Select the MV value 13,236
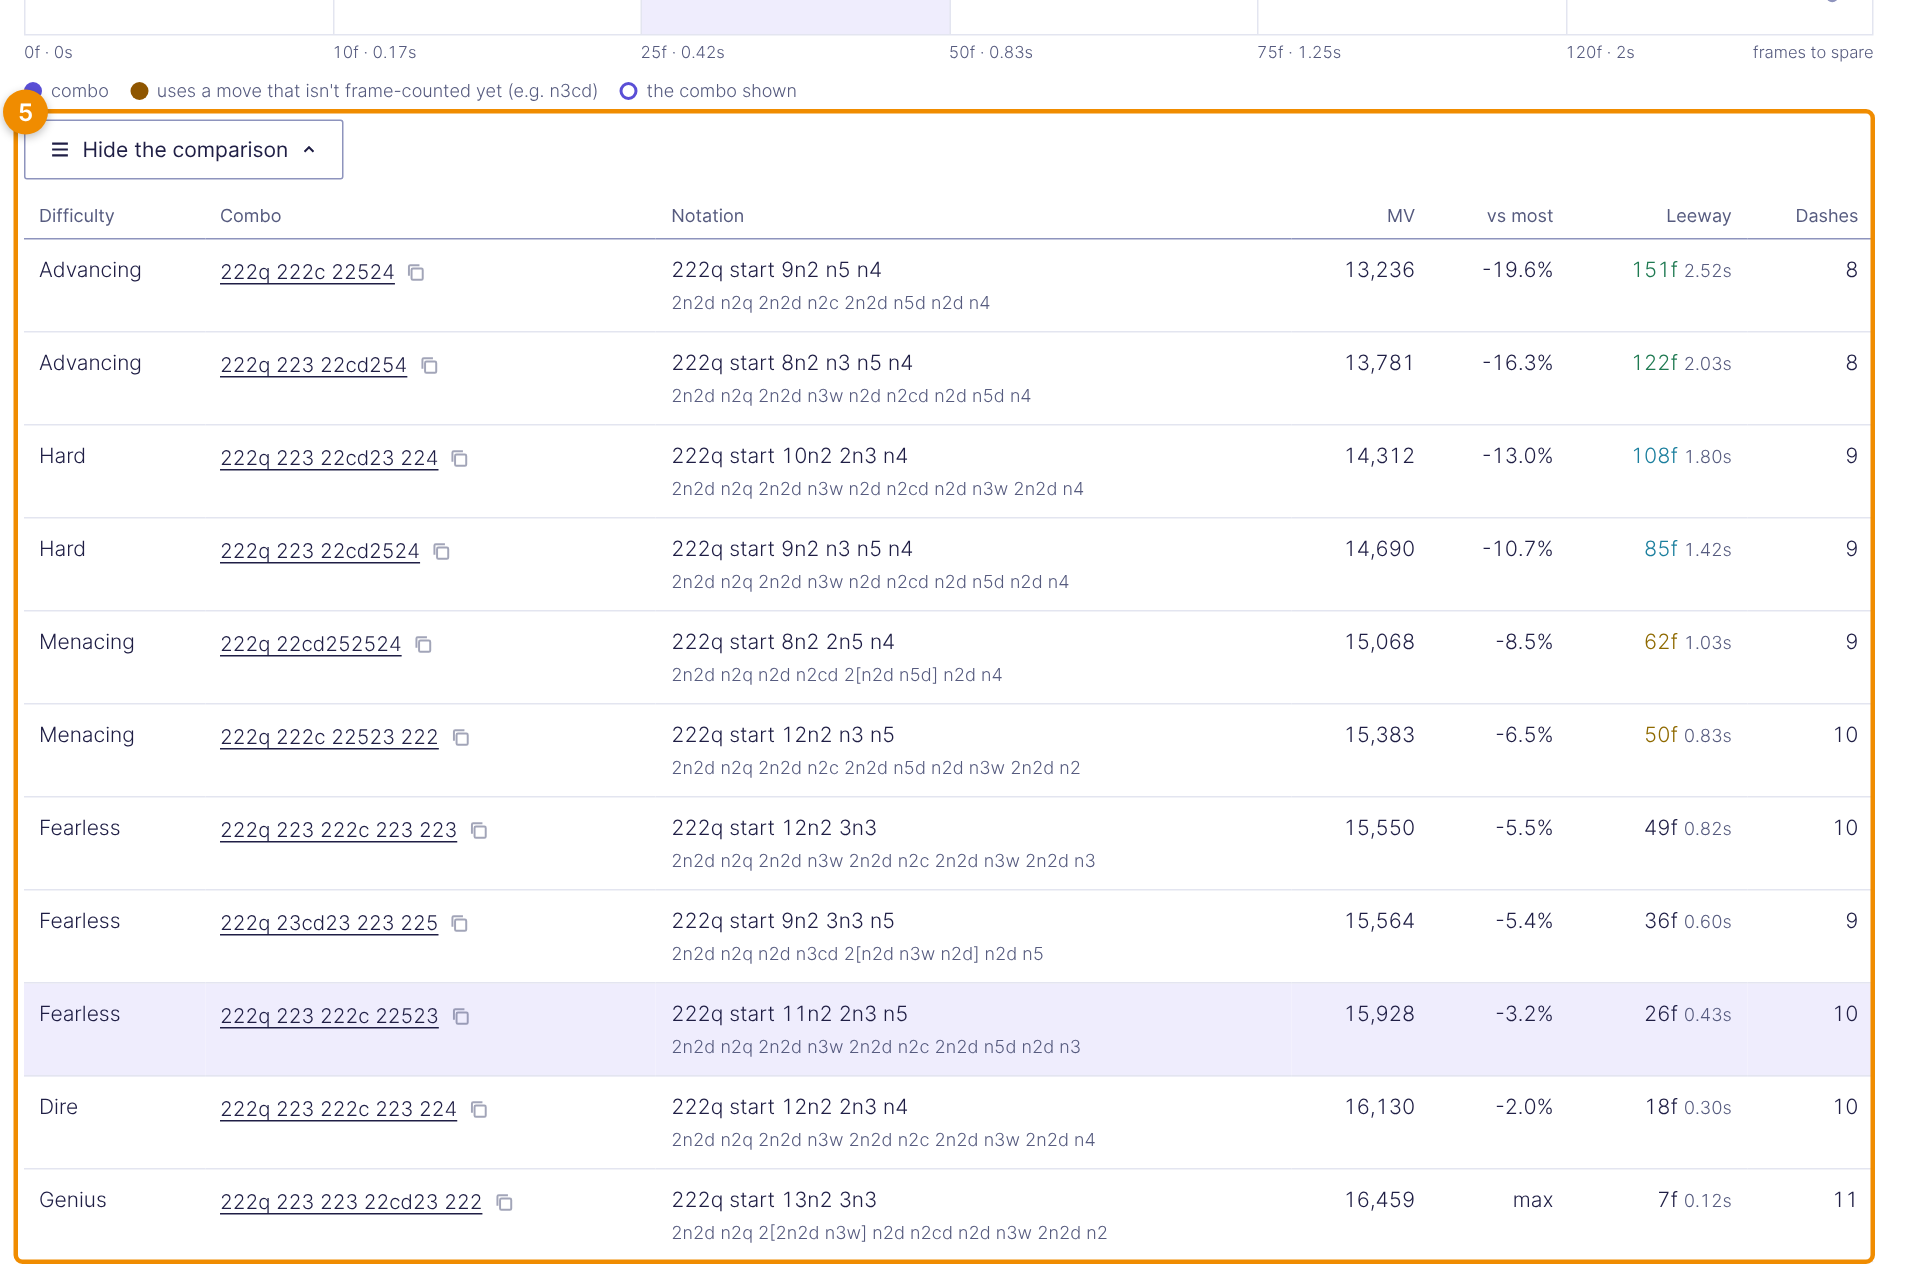This screenshot has height=1286, width=1920. (1379, 270)
